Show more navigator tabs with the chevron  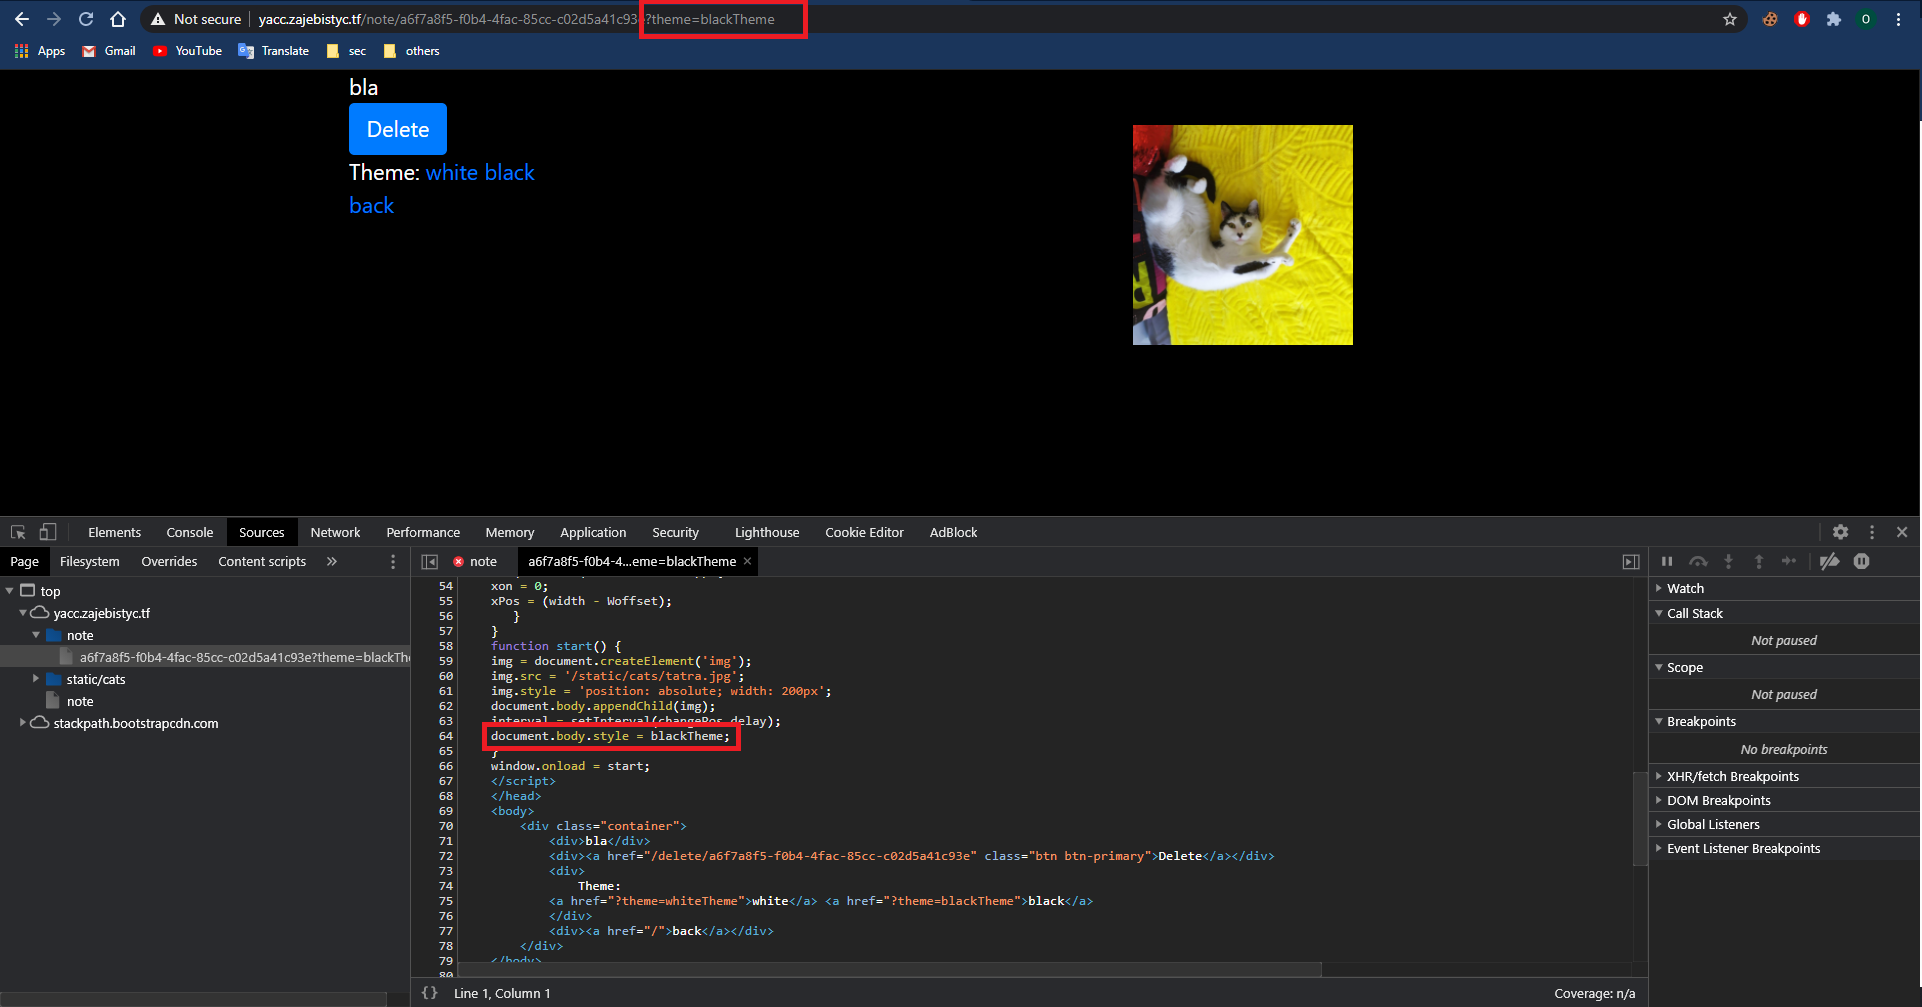pyautogui.click(x=332, y=561)
